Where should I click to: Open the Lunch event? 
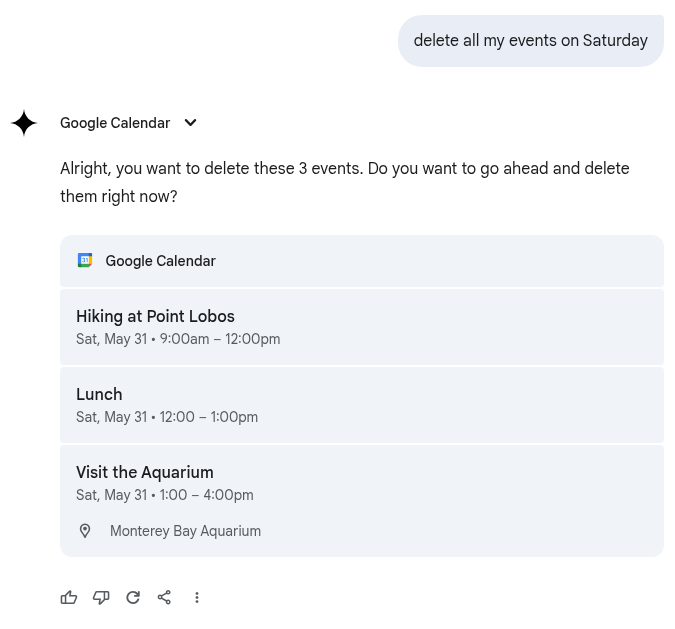point(99,395)
